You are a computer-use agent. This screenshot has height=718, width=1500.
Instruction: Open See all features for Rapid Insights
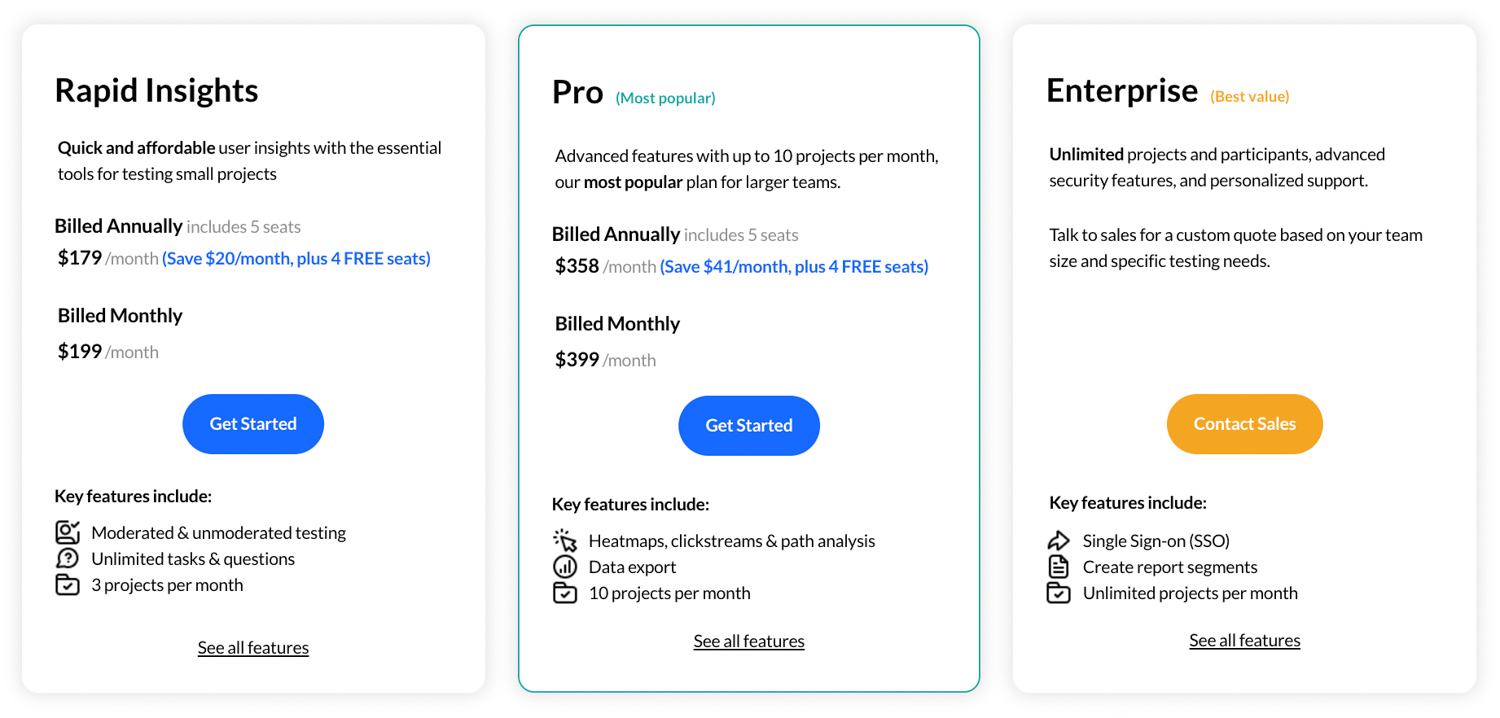253,647
